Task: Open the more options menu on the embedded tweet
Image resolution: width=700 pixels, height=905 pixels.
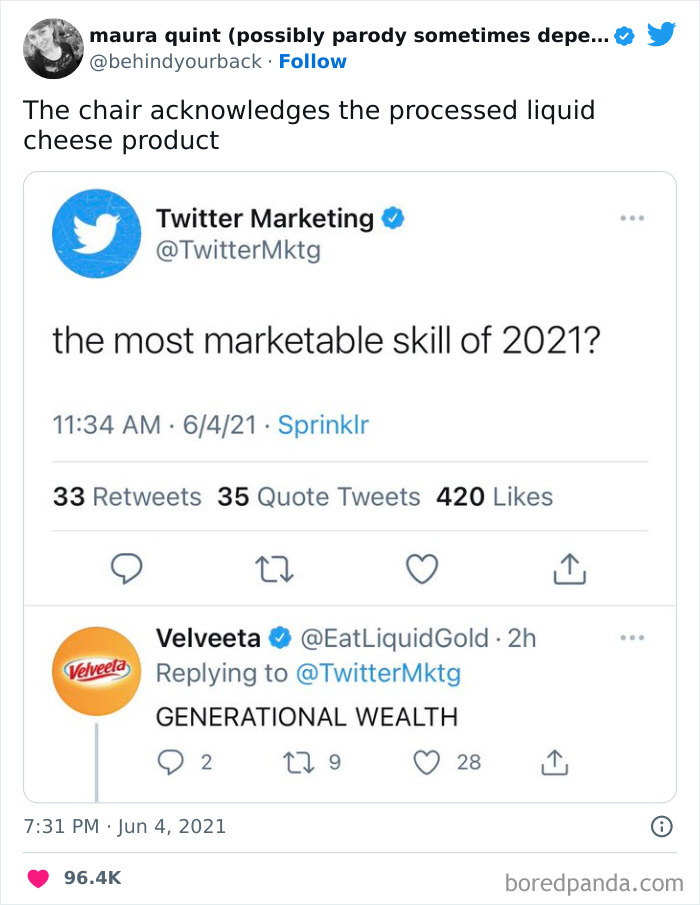Action: pos(633,216)
